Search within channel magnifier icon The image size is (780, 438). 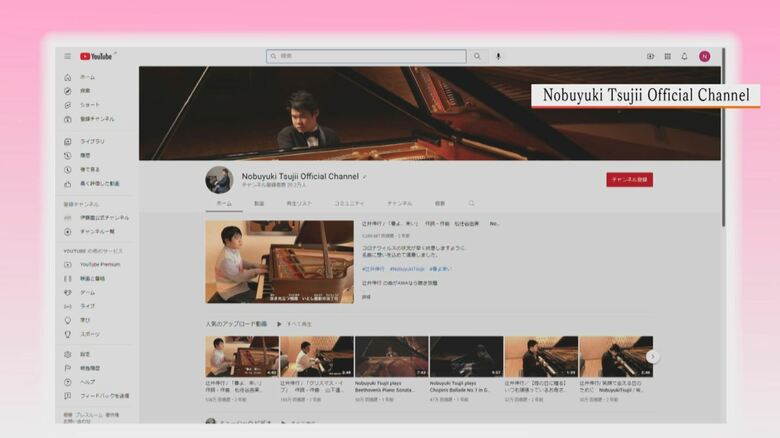[x=472, y=203]
